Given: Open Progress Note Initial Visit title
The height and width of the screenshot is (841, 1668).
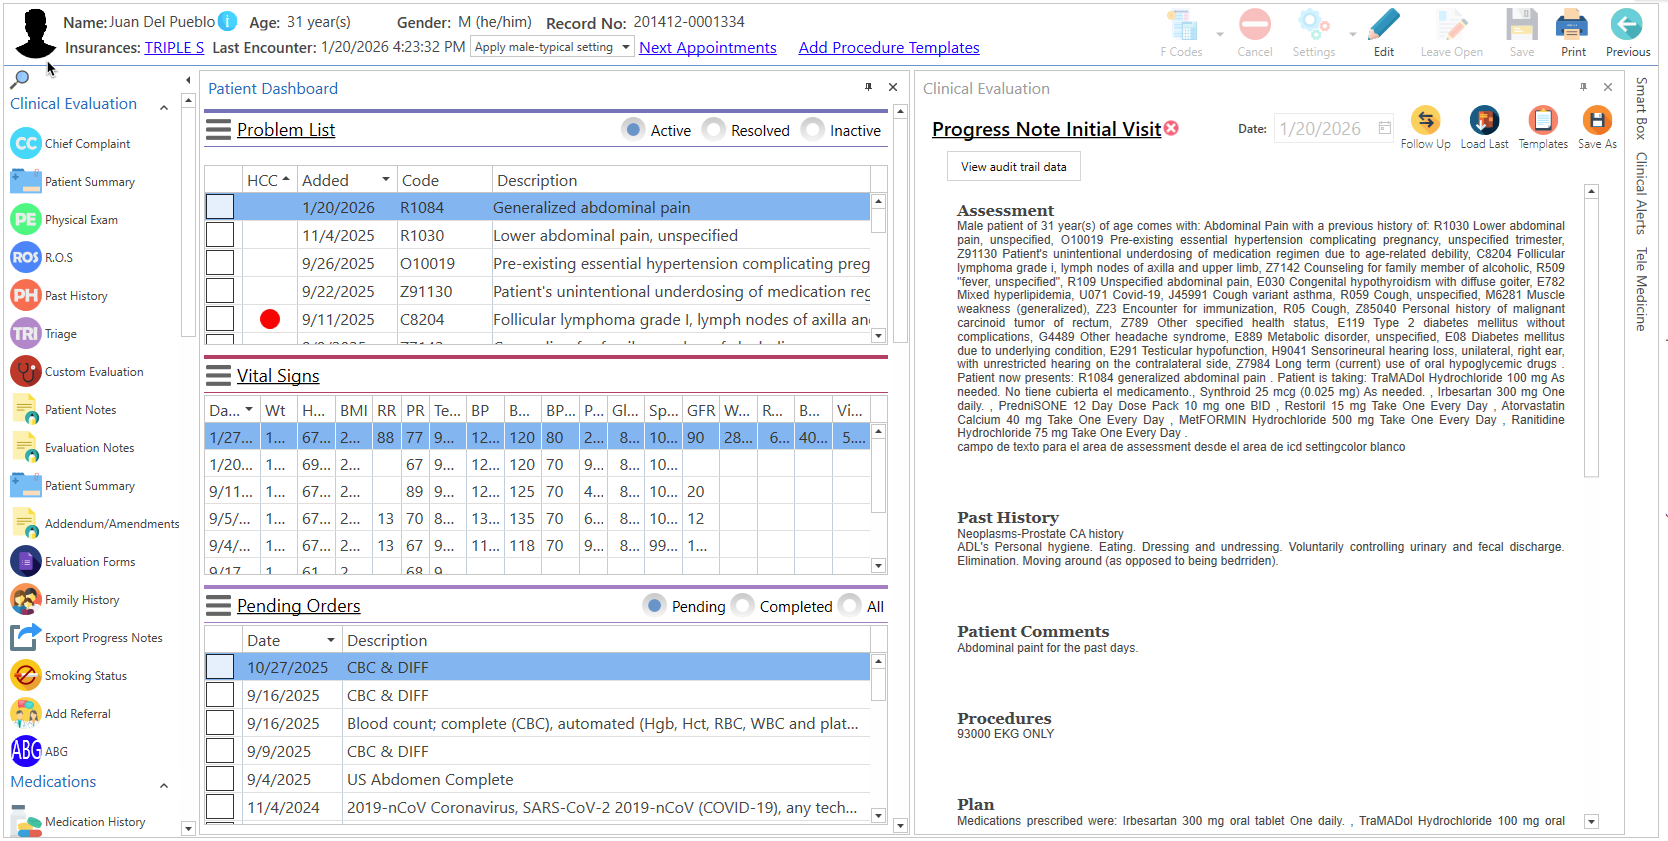Looking at the screenshot, I should (1046, 129).
